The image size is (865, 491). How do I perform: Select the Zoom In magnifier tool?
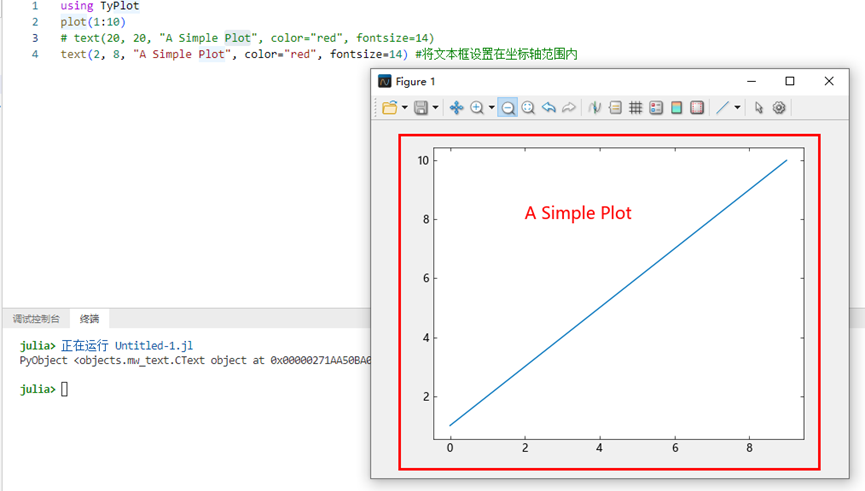pyautogui.click(x=477, y=108)
